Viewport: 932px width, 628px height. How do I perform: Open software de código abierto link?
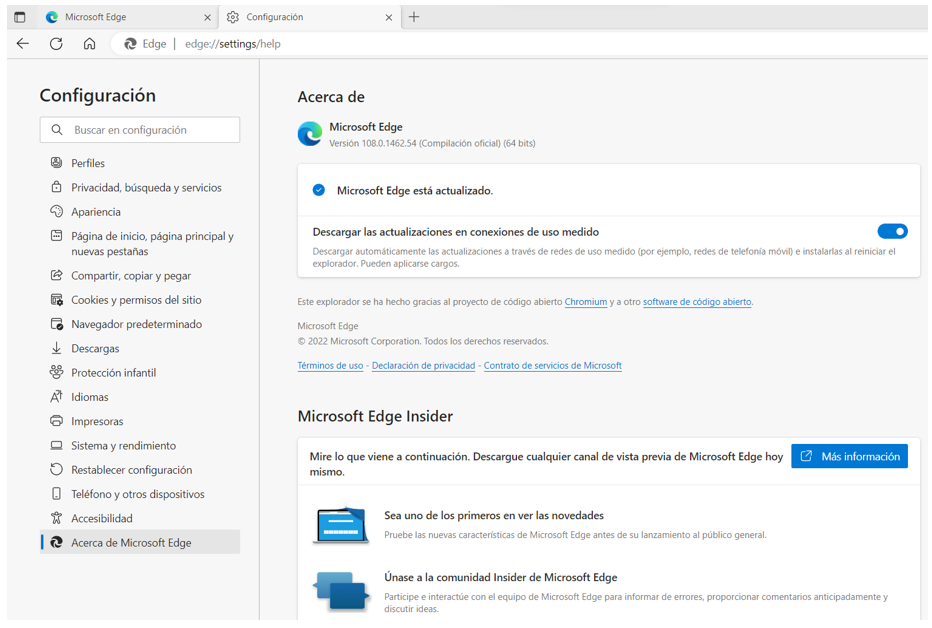(697, 302)
